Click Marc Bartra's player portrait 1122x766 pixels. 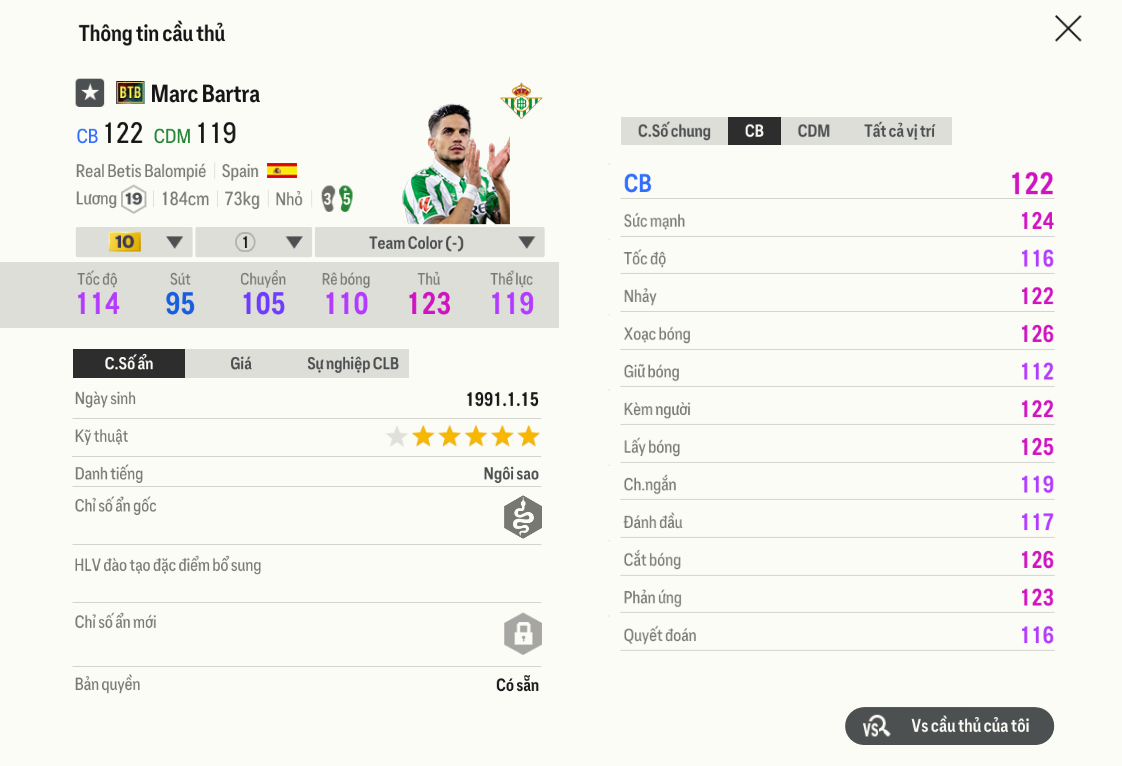click(x=456, y=165)
